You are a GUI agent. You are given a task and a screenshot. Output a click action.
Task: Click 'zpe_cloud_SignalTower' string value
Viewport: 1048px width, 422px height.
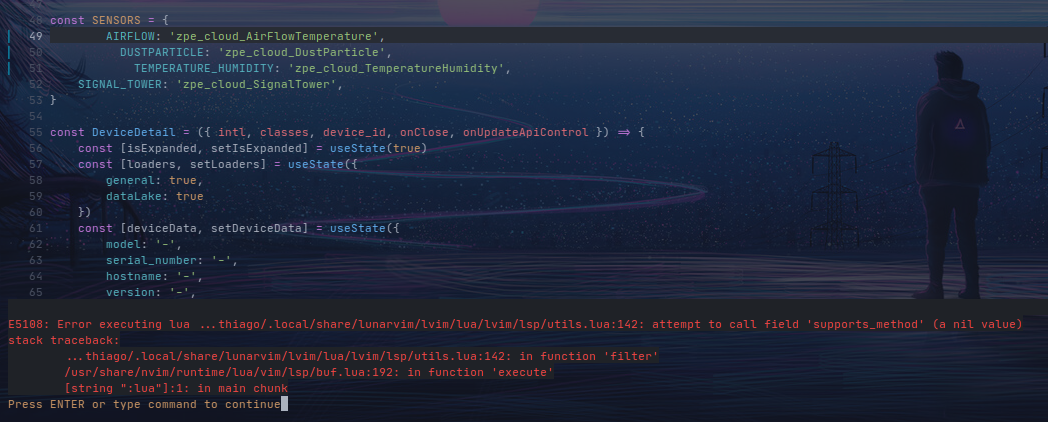(256, 84)
